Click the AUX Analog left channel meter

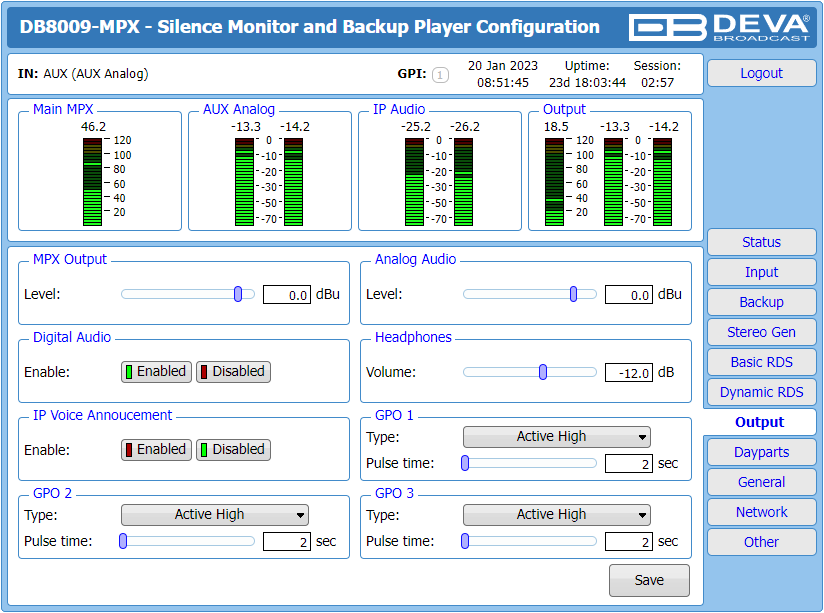[244, 182]
